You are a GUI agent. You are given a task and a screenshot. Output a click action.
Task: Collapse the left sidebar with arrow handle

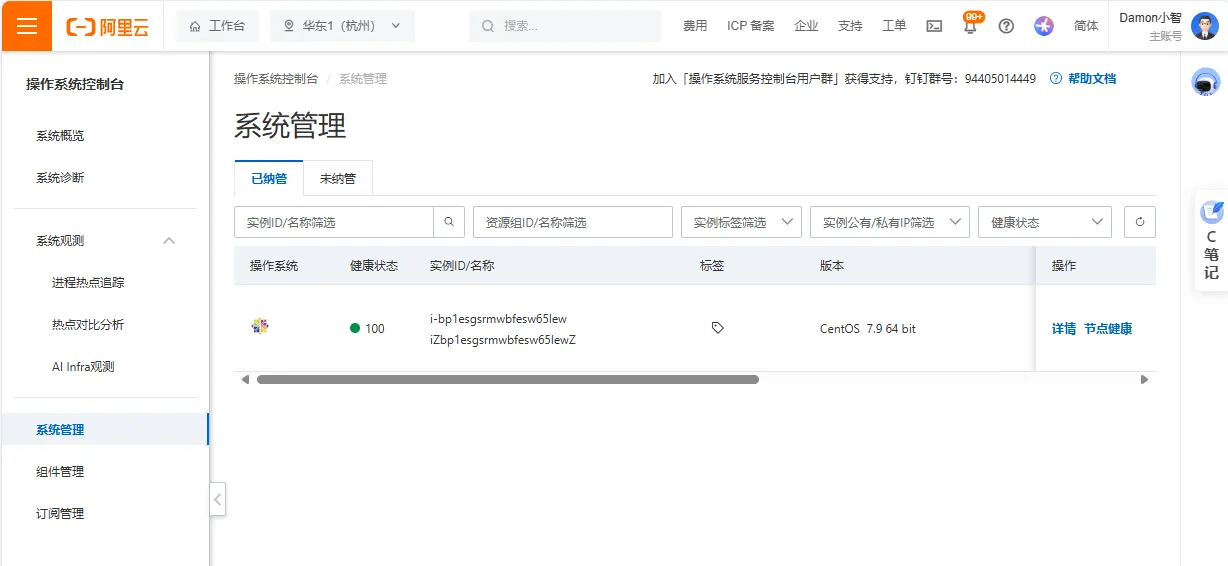pyautogui.click(x=217, y=499)
